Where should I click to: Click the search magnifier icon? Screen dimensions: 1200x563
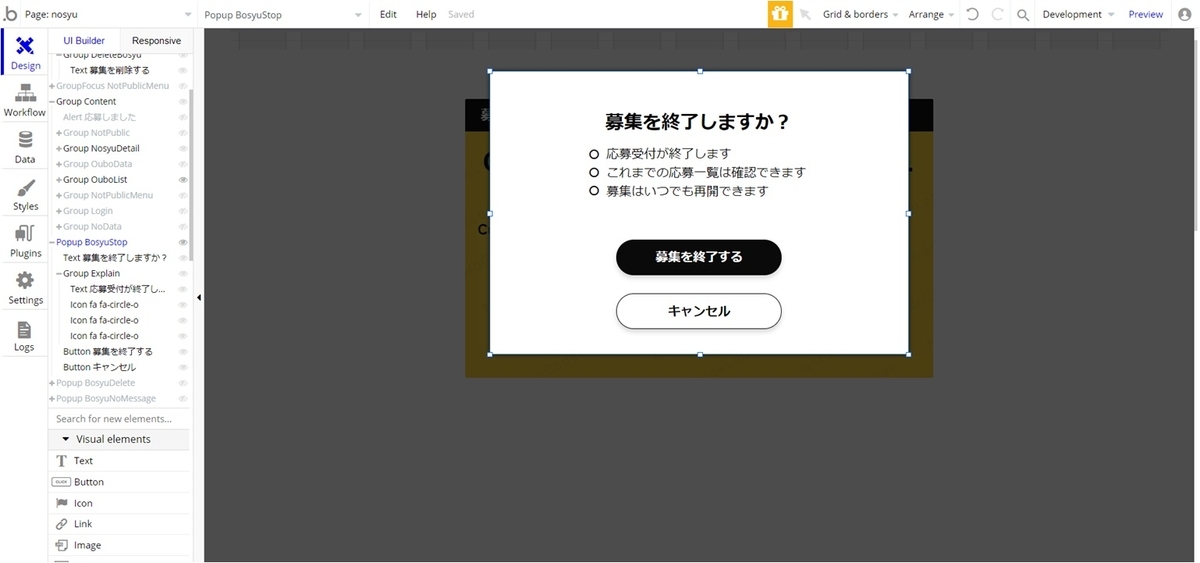[1023, 15]
